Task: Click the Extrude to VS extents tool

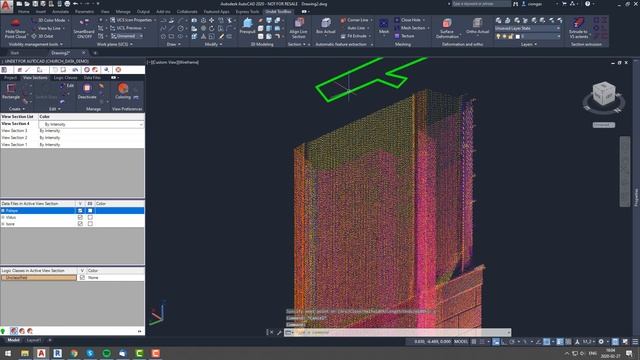Action: point(578,28)
